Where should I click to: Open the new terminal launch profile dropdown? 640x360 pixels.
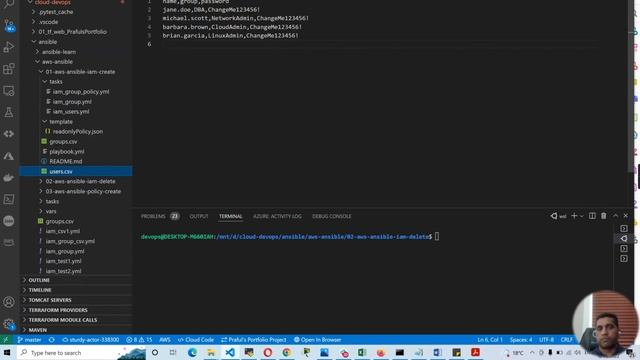pyautogui.click(x=582, y=216)
